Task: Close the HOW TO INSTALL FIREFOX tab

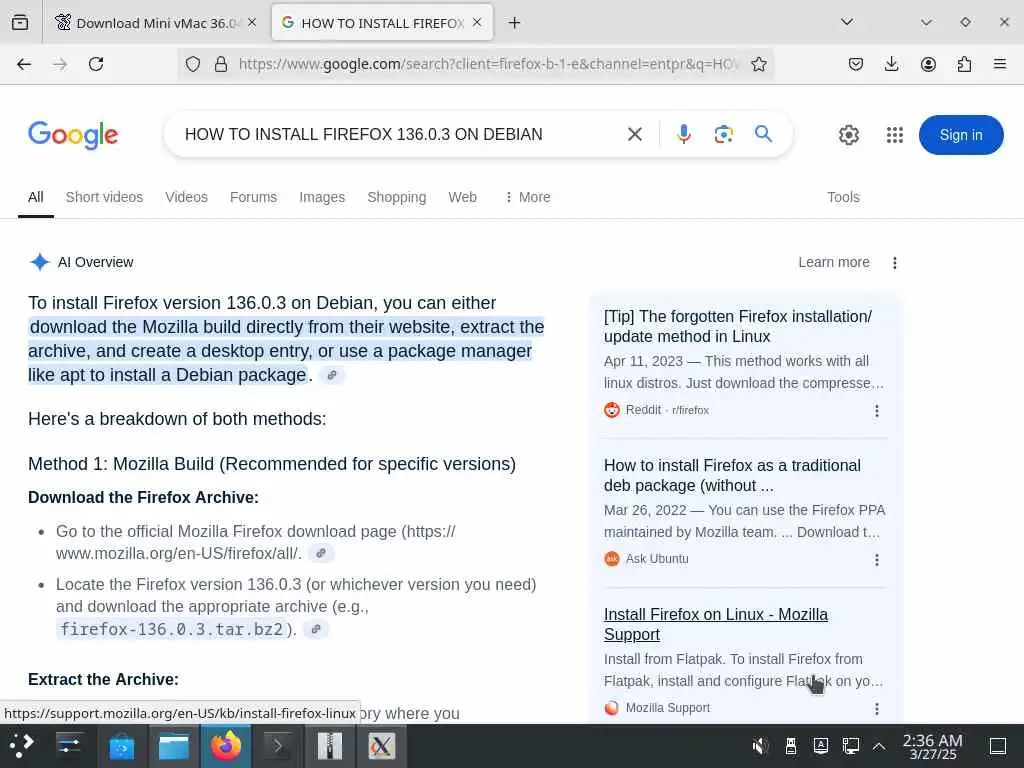Action: [477, 22]
